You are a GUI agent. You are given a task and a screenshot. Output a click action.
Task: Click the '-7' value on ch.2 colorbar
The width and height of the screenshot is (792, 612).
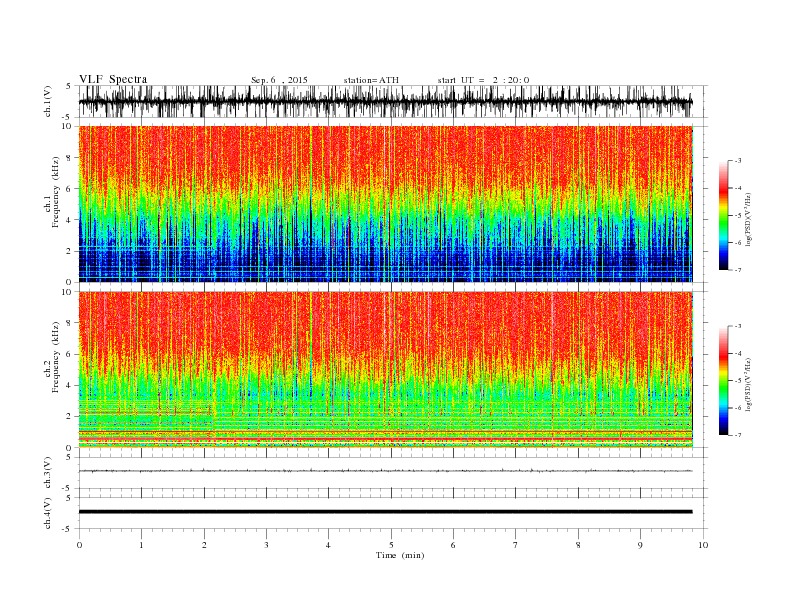(x=738, y=435)
